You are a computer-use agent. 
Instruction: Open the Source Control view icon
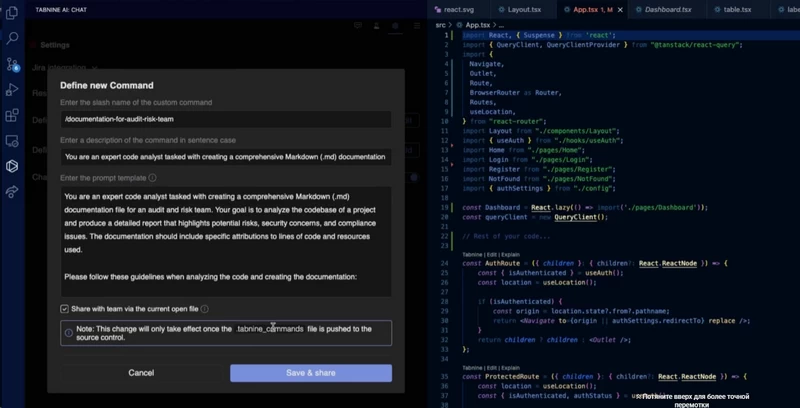coord(12,64)
